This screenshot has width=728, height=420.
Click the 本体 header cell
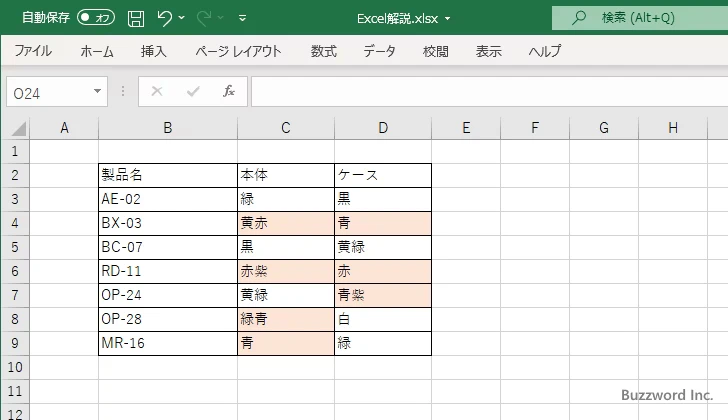click(286, 175)
